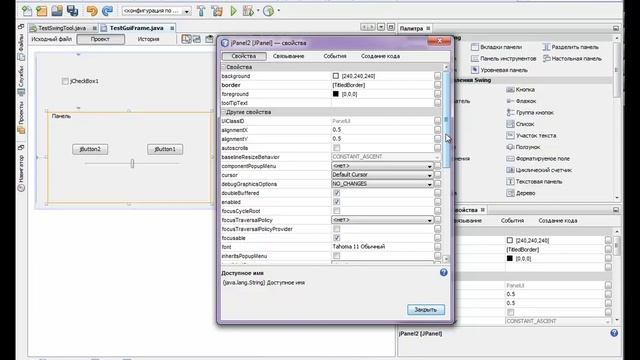Screen dimensions: 640x360
Task: Click the New File toolbar icon
Action: tap(27, 11)
